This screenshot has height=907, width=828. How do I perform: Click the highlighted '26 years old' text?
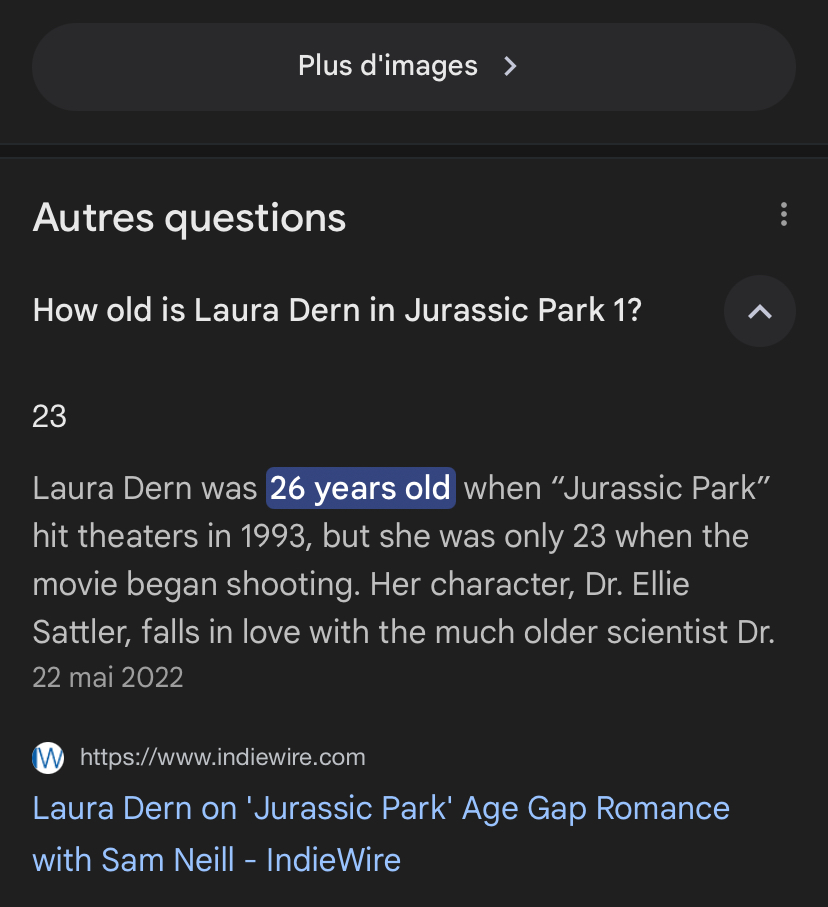click(360, 488)
